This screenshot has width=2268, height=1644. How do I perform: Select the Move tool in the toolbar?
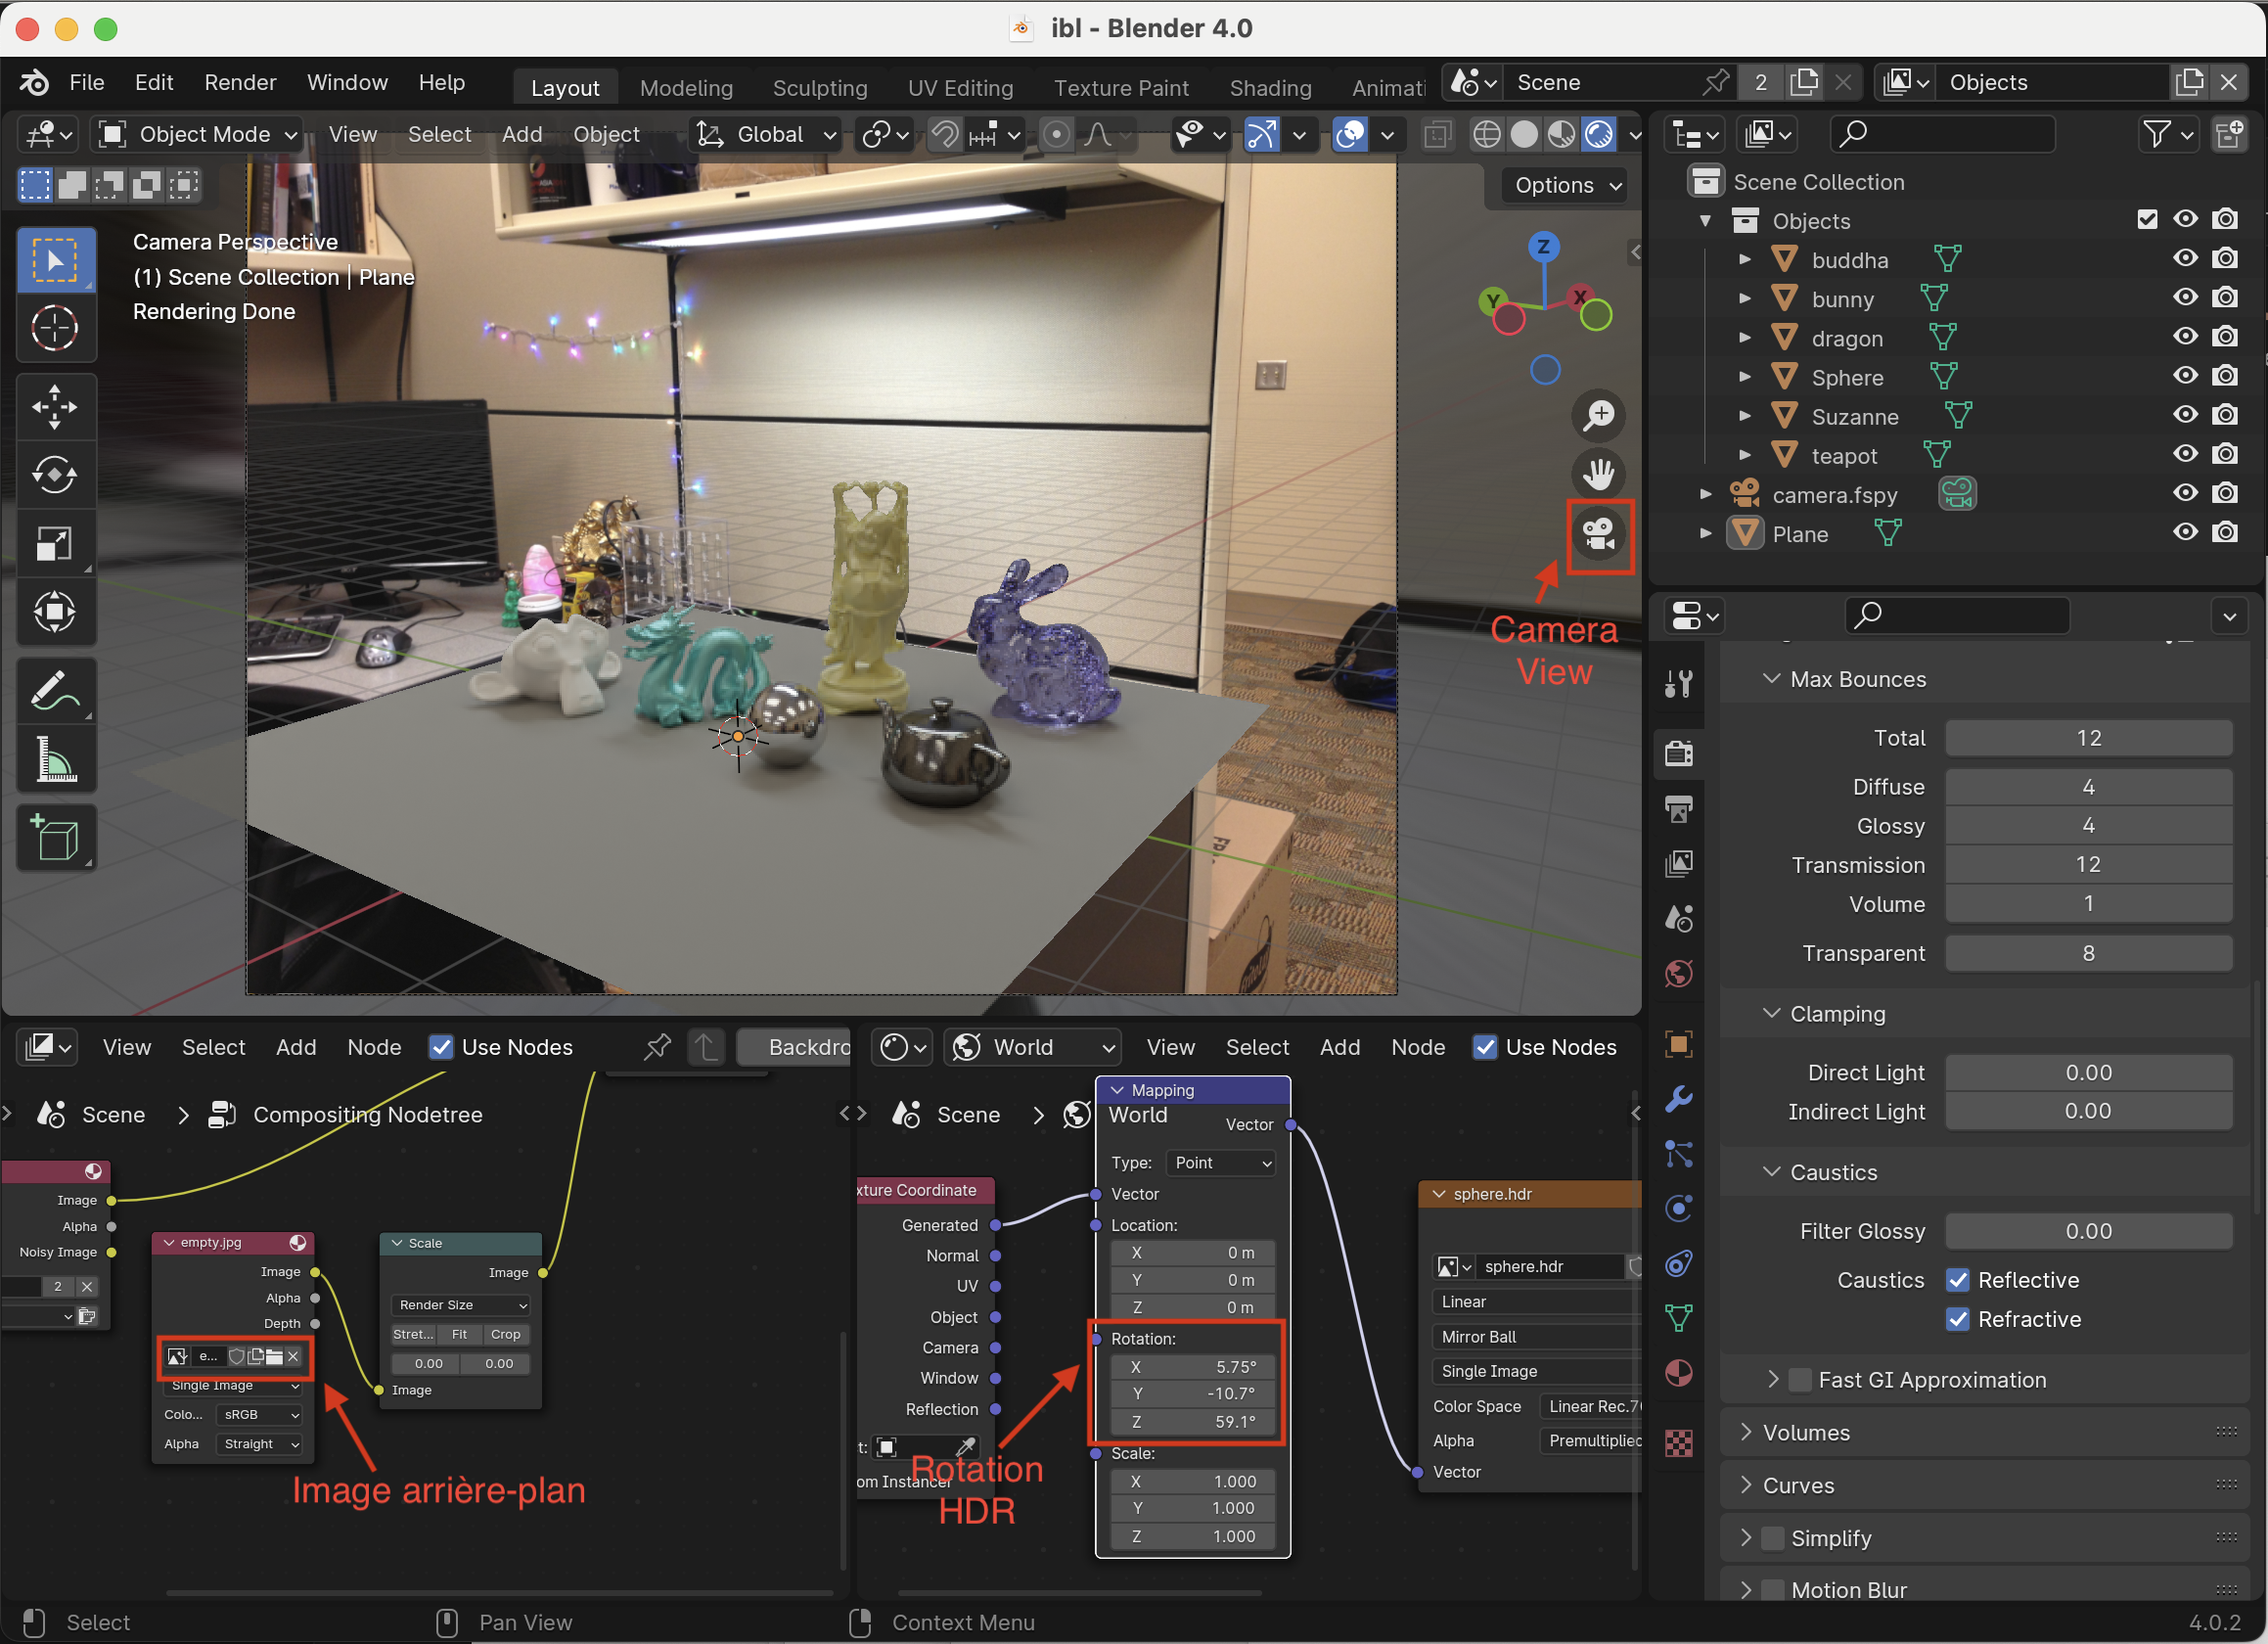coord(55,406)
